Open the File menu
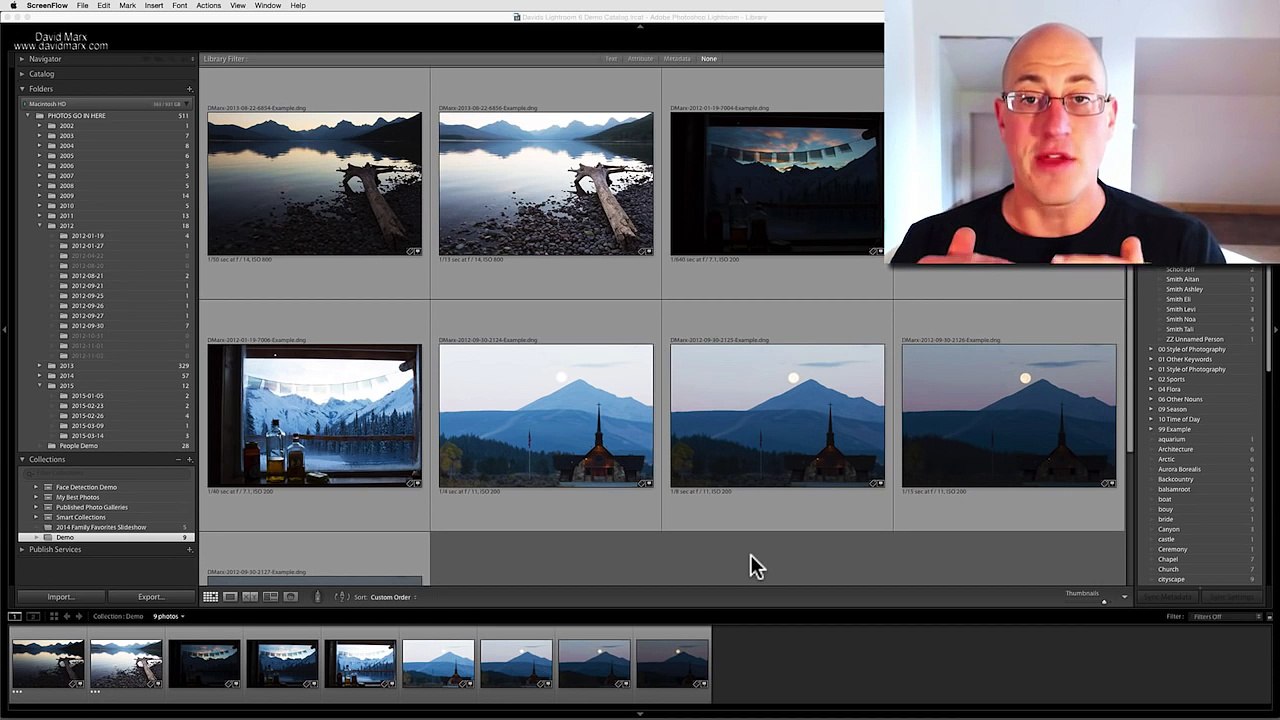This screenshot has height=720, width=1280. pos(83,6)
